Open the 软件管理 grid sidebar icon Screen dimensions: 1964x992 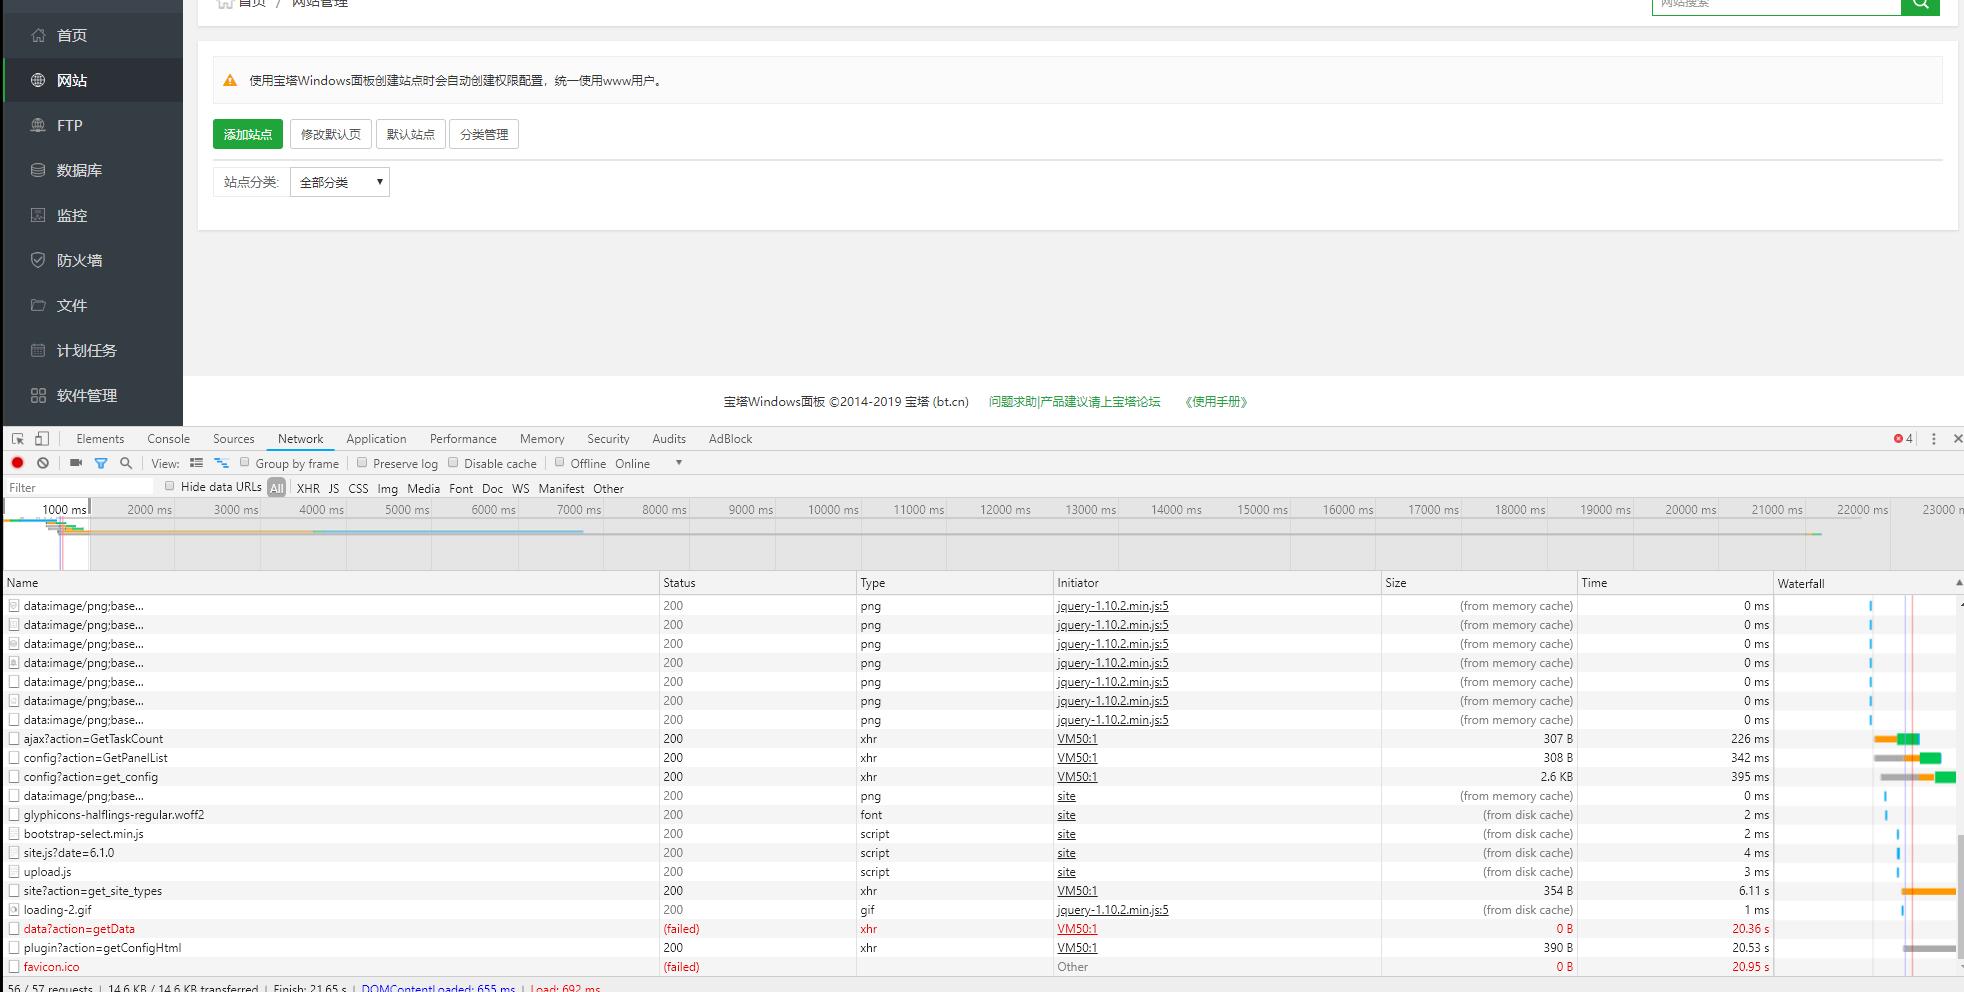coord(38,395)
